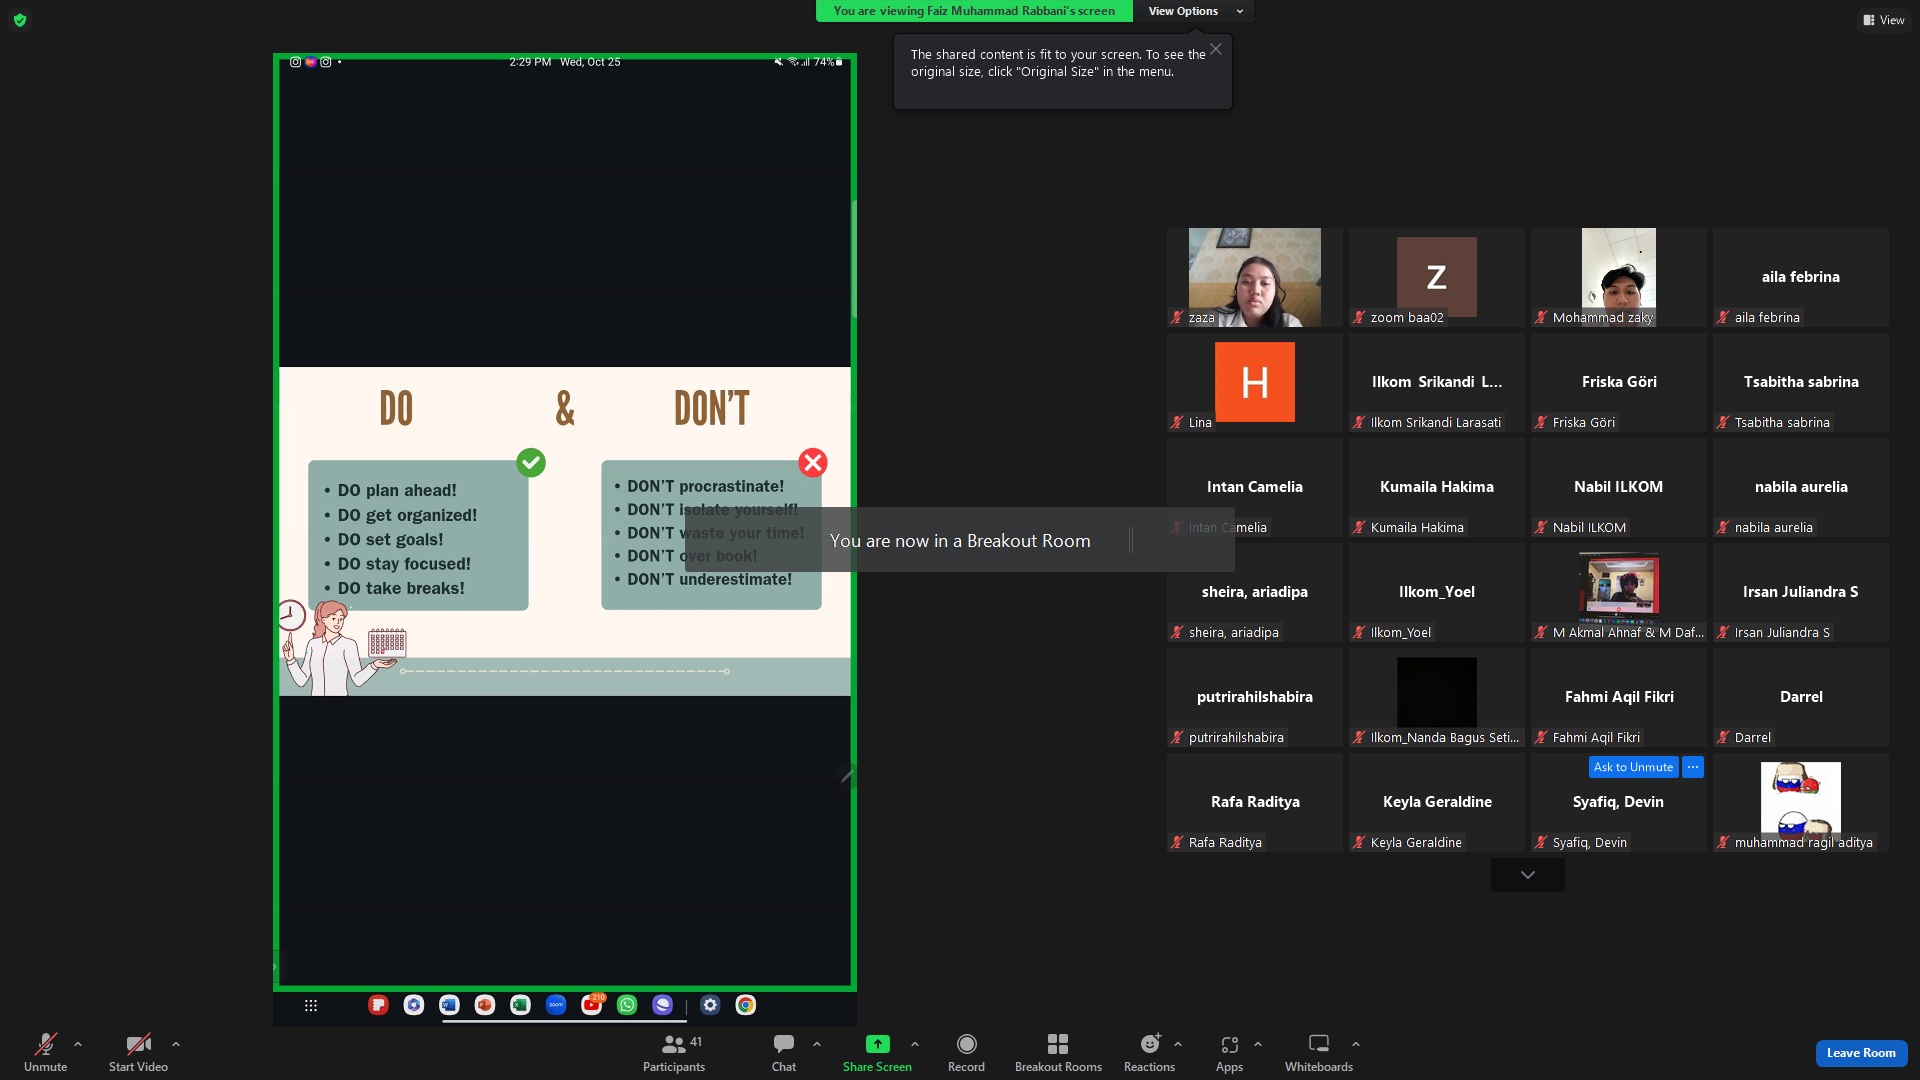Viewport: 1920px width, 1080px height.
Task: Click the YouTube icon in shared taskbar
Action: tap(592, 1005)
